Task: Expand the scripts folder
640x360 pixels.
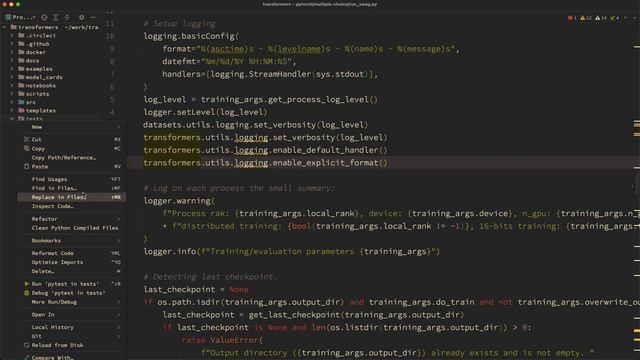Action: click(12, 94)
